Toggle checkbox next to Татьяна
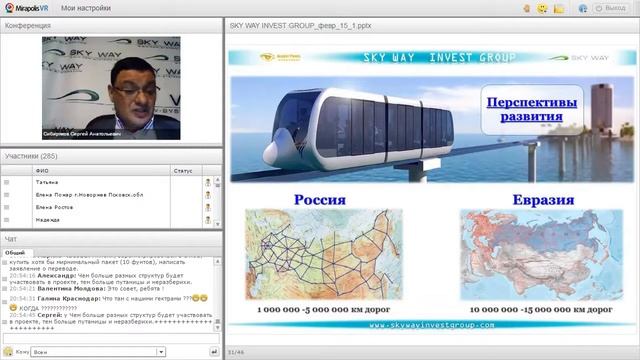Viewport: 640px width, 360px height. pyautogui.click(x=6, y=182)
